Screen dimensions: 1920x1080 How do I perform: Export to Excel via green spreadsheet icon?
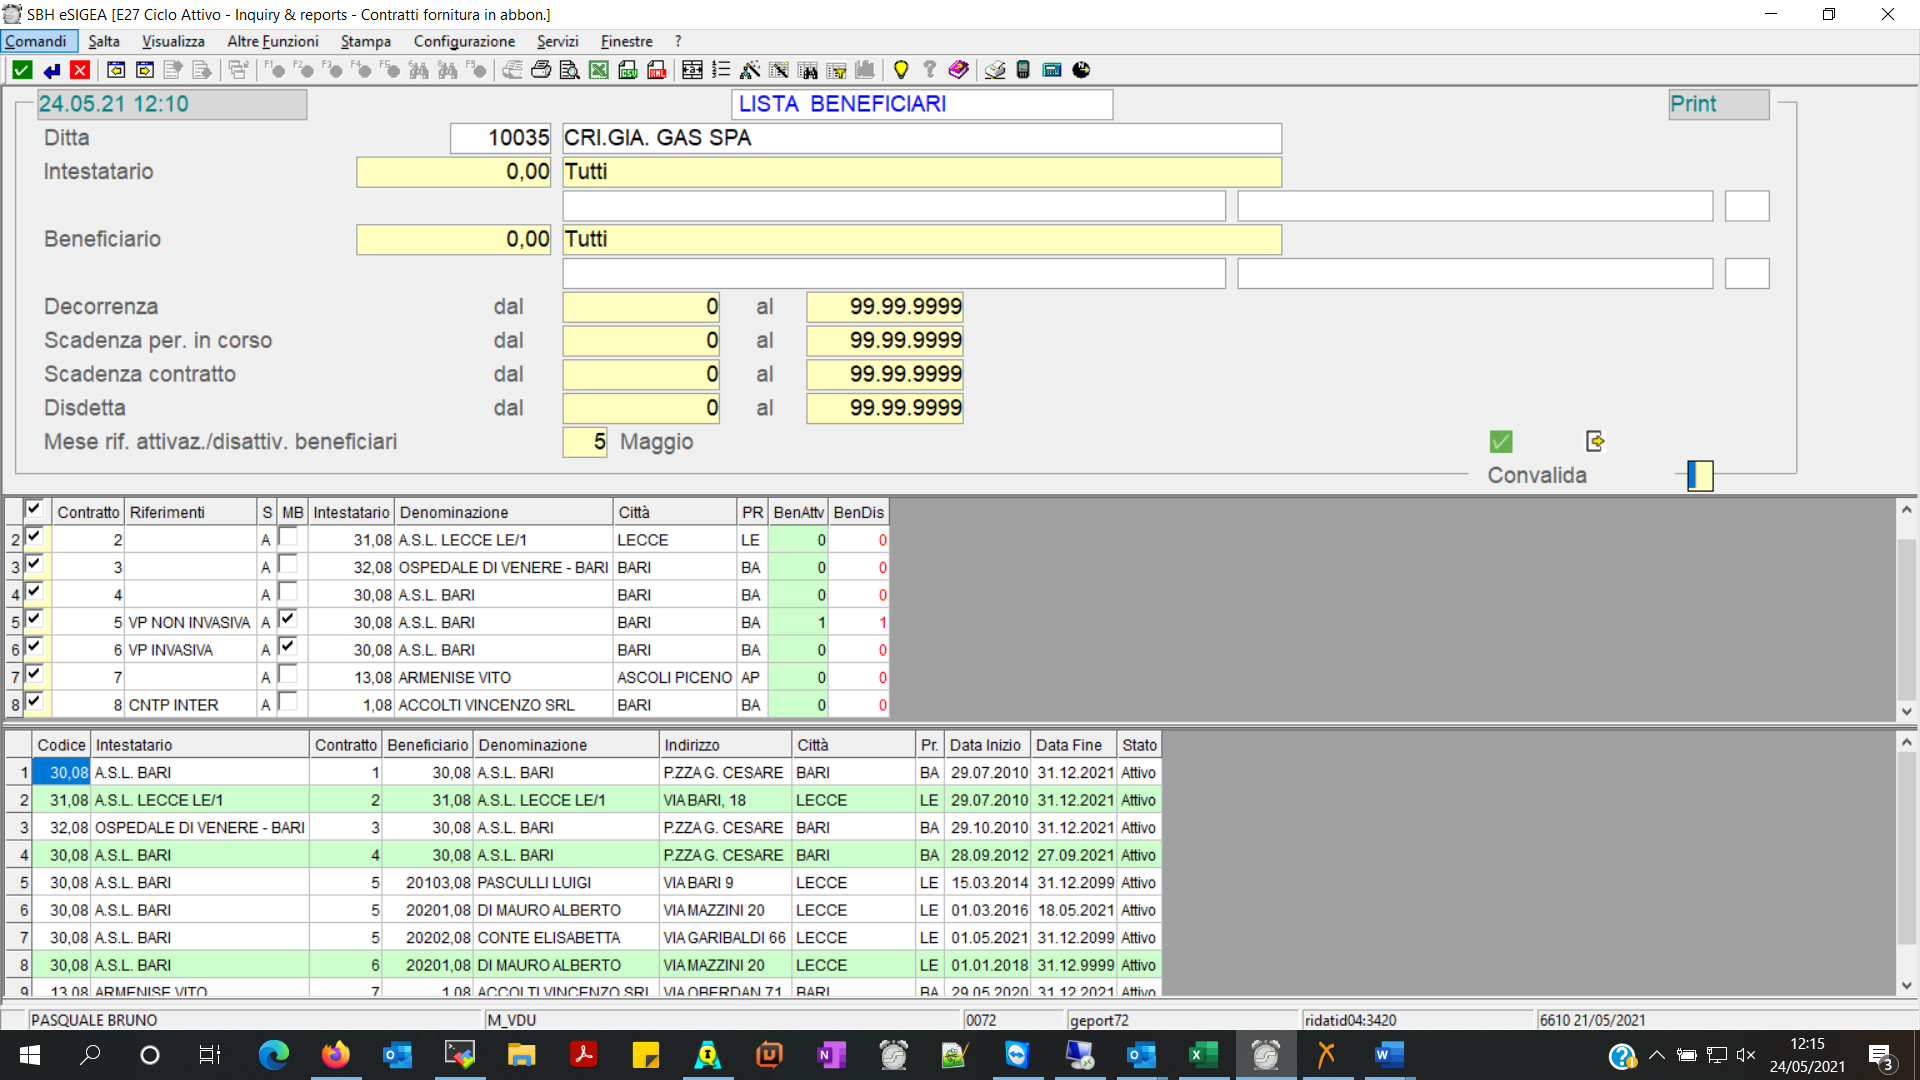click(598, 70)
